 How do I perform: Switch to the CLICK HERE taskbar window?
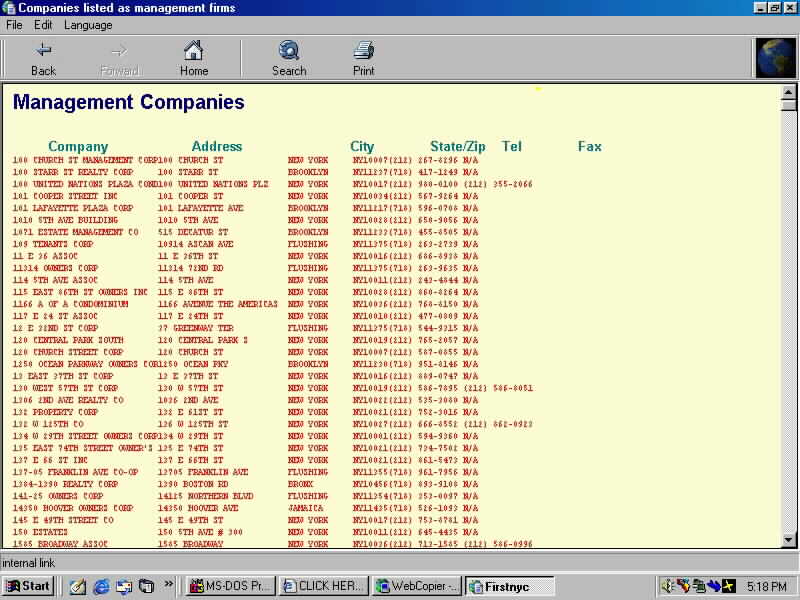click(324, 586)
